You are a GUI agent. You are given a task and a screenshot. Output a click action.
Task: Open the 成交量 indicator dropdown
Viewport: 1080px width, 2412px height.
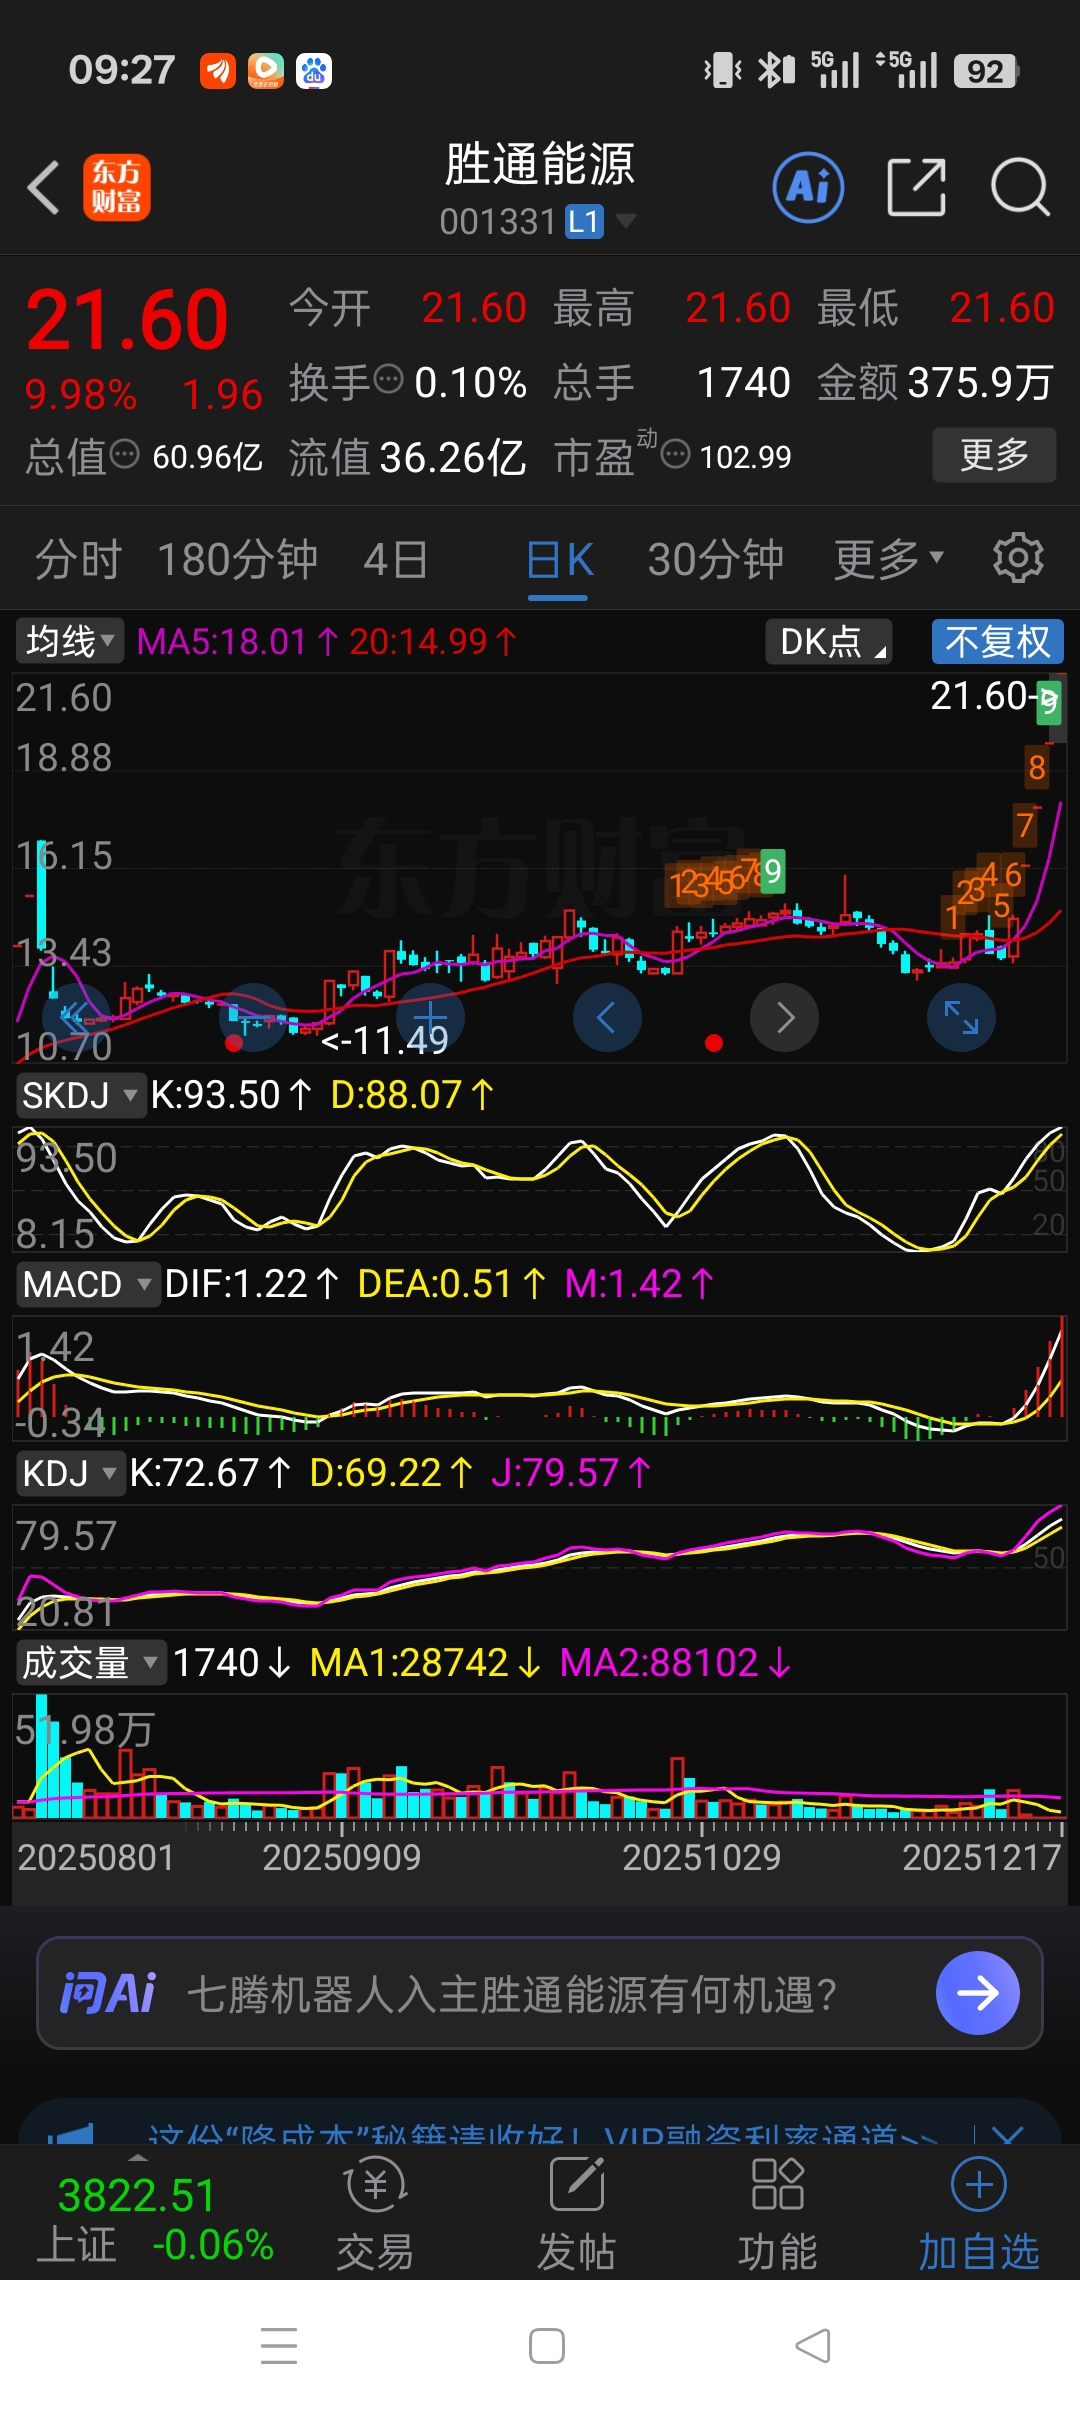click(x=91, y=1663)
